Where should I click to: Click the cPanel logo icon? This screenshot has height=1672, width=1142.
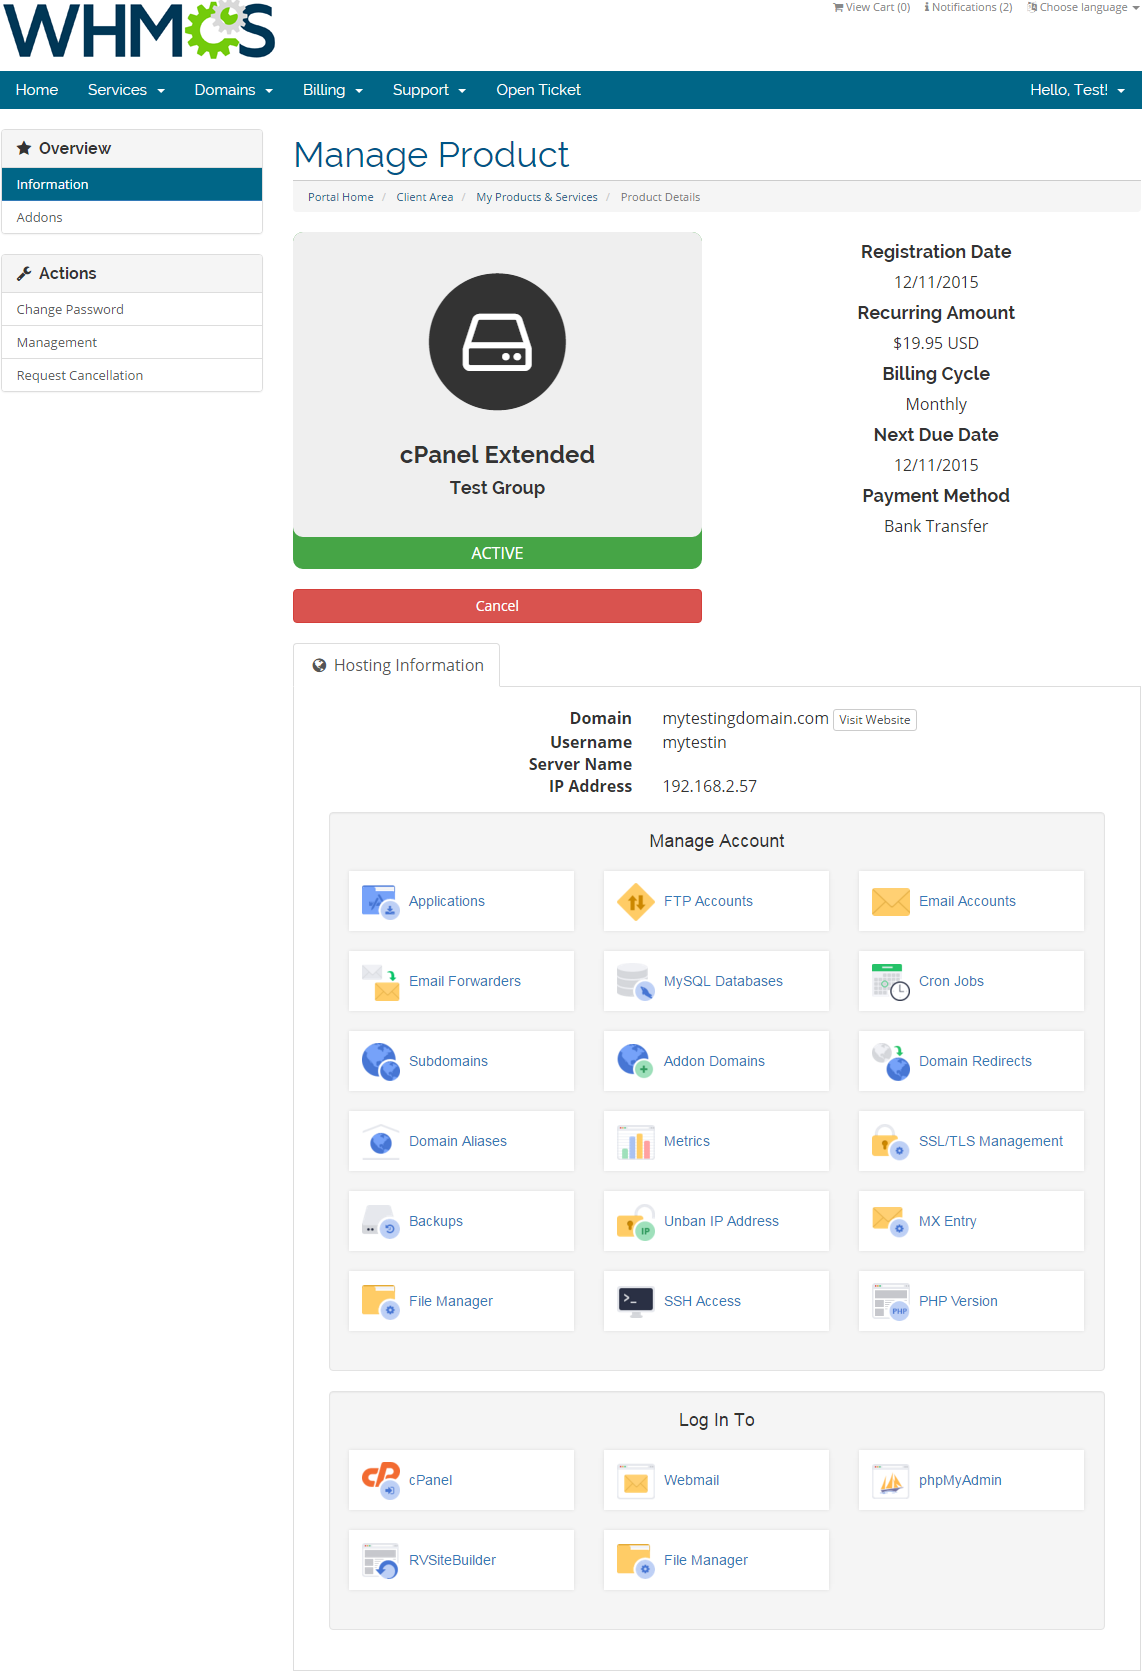coord(380,1480)
